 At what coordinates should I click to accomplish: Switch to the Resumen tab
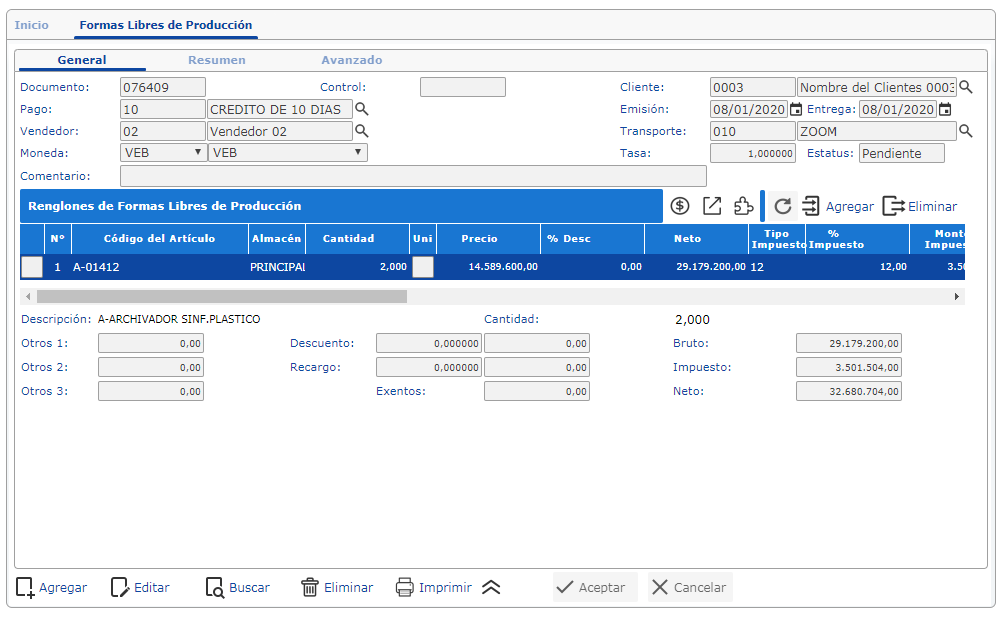pos(217,60)
